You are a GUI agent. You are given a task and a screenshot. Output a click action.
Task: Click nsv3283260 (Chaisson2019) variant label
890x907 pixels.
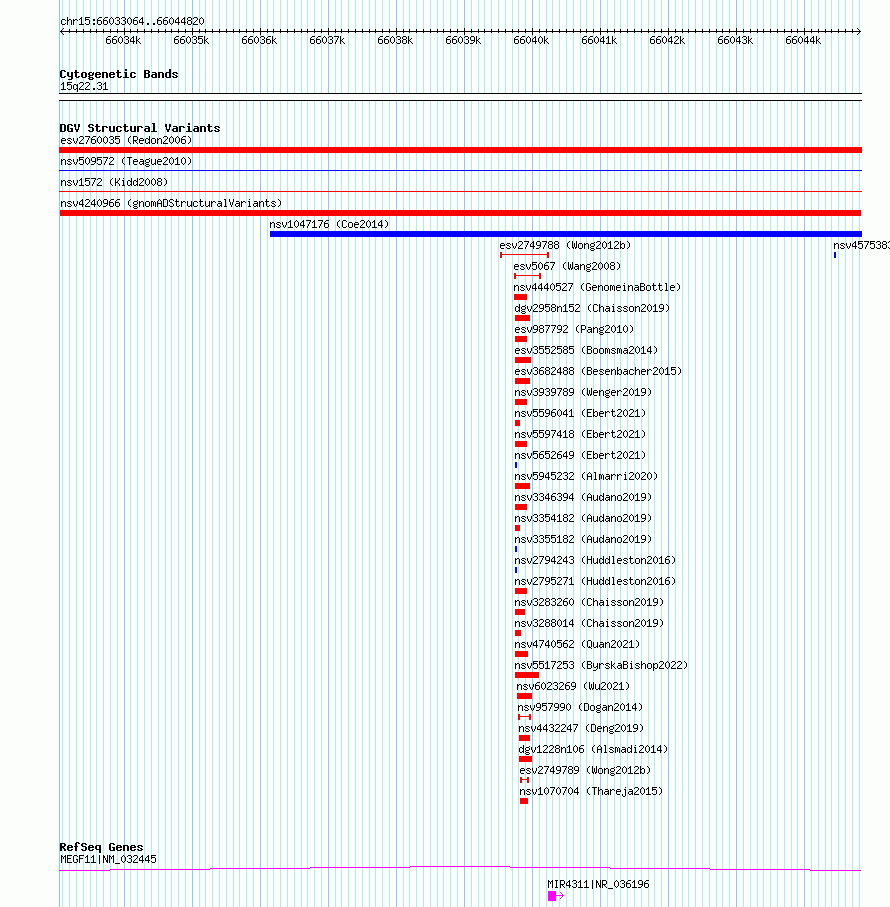(589, 603)
